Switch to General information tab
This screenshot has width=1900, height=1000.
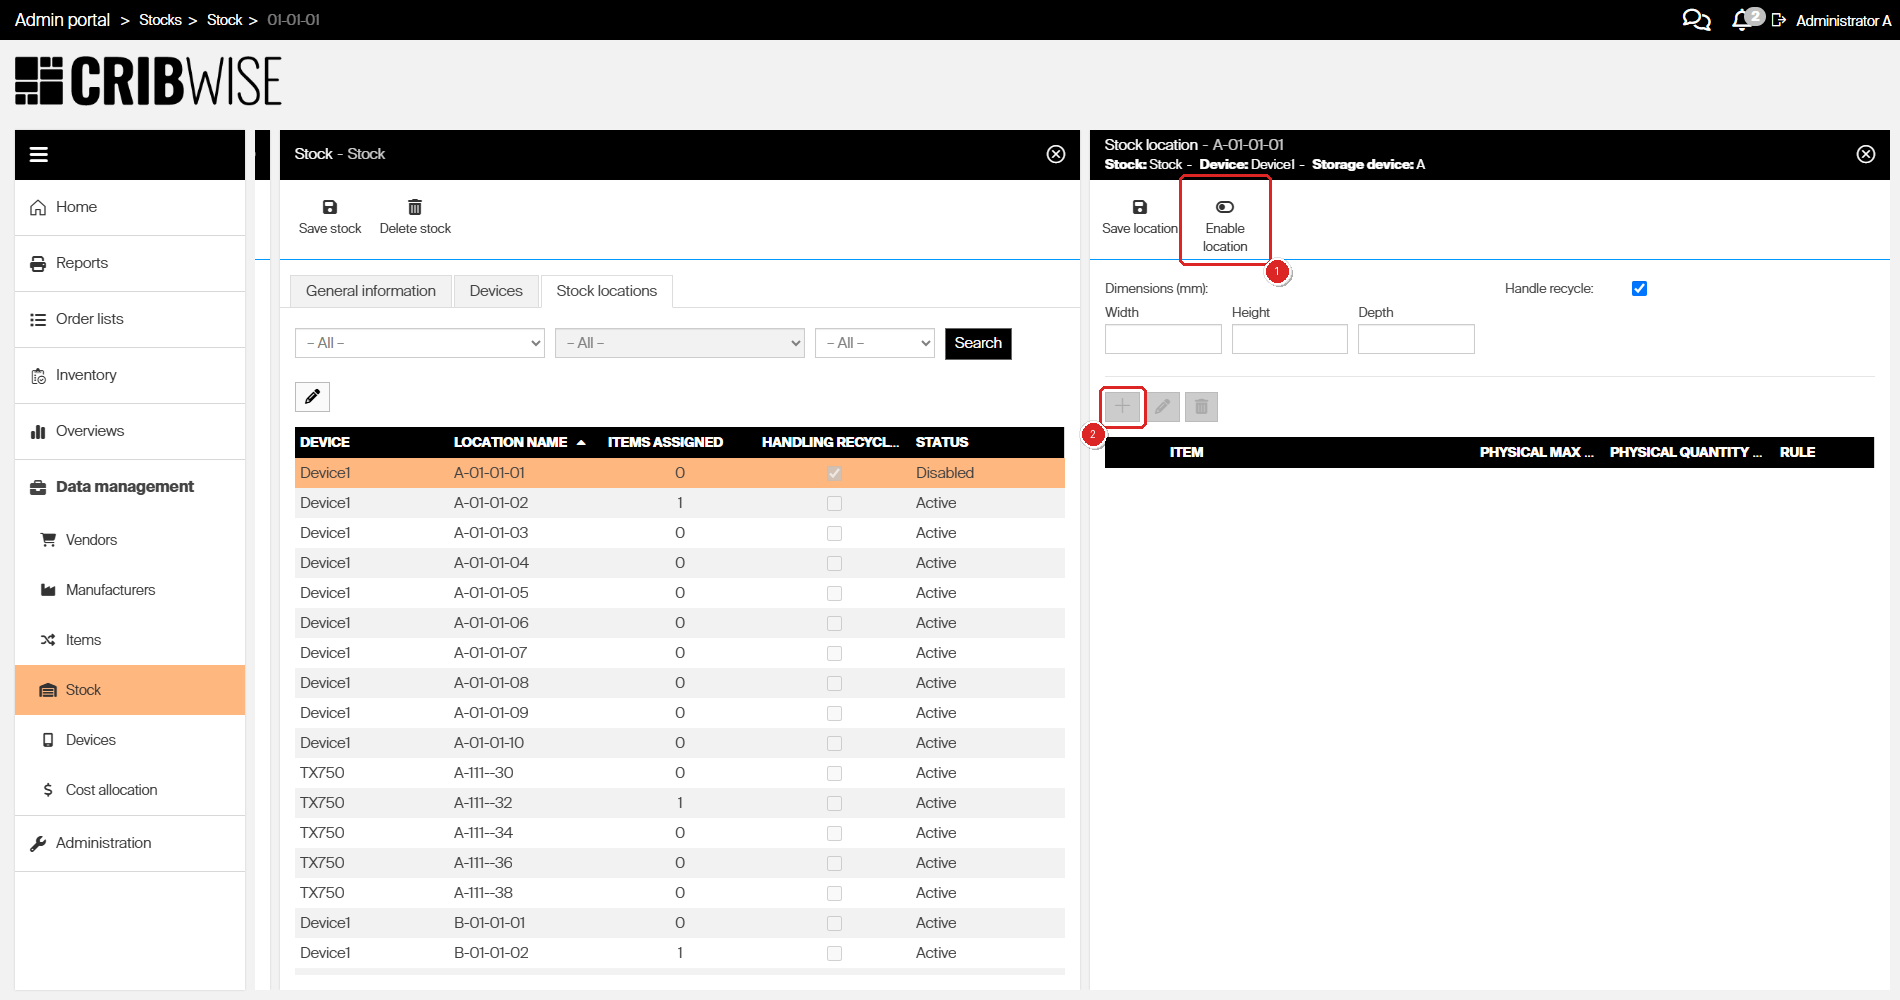click(371, 291)
